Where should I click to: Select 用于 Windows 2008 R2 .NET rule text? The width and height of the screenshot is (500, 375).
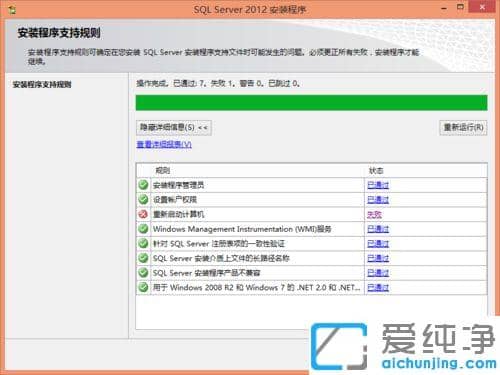click(256, 287)
